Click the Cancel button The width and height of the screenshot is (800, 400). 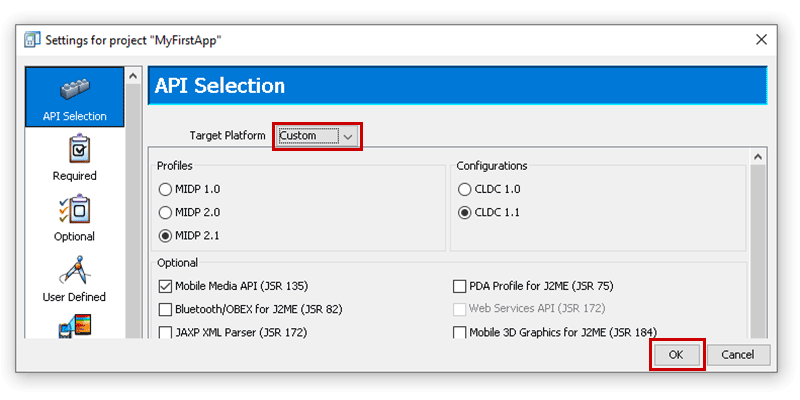(738, 355)
